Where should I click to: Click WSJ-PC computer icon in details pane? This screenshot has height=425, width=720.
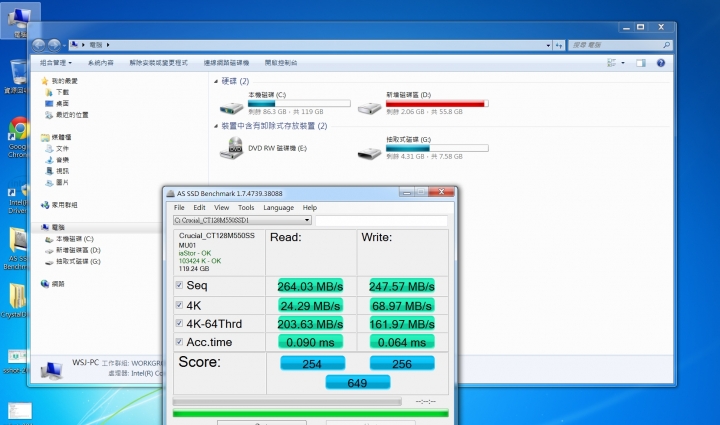tap(52, 370)
